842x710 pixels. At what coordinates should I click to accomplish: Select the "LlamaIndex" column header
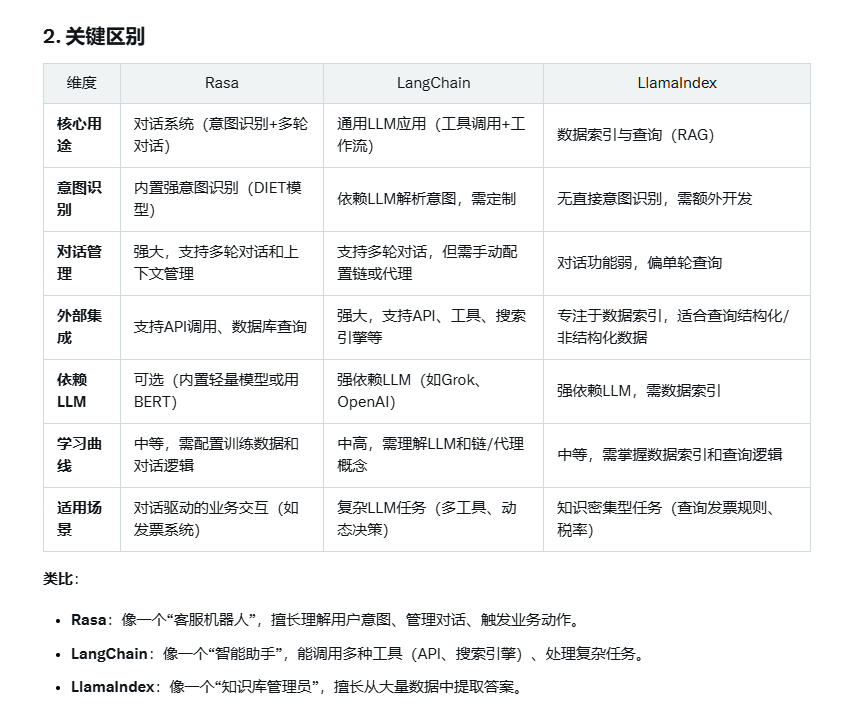(x=677, y=83)
